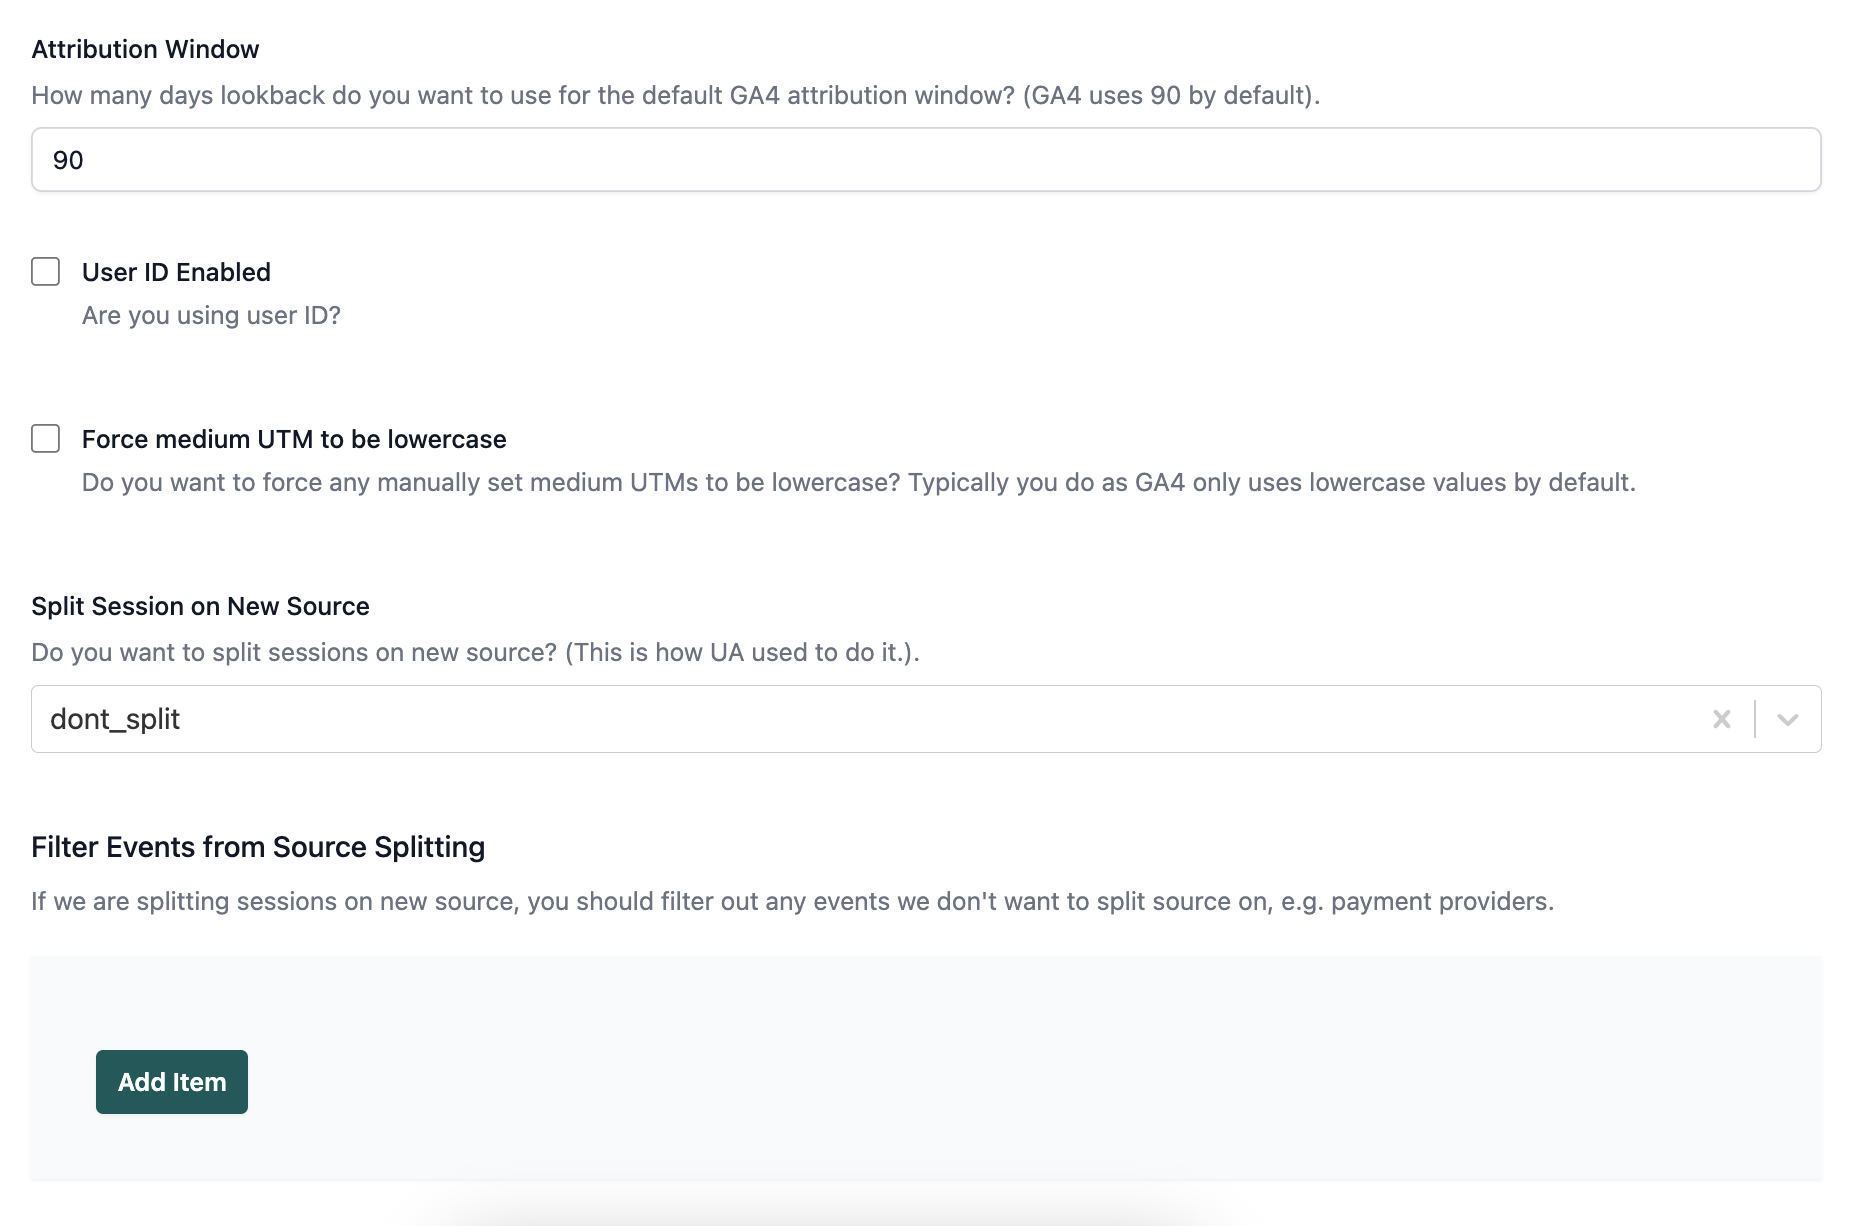The height and width of the screenshot is (1226, 1866).
Task: Enable the User ID Enabled checkbox
Action: (46, 272)
